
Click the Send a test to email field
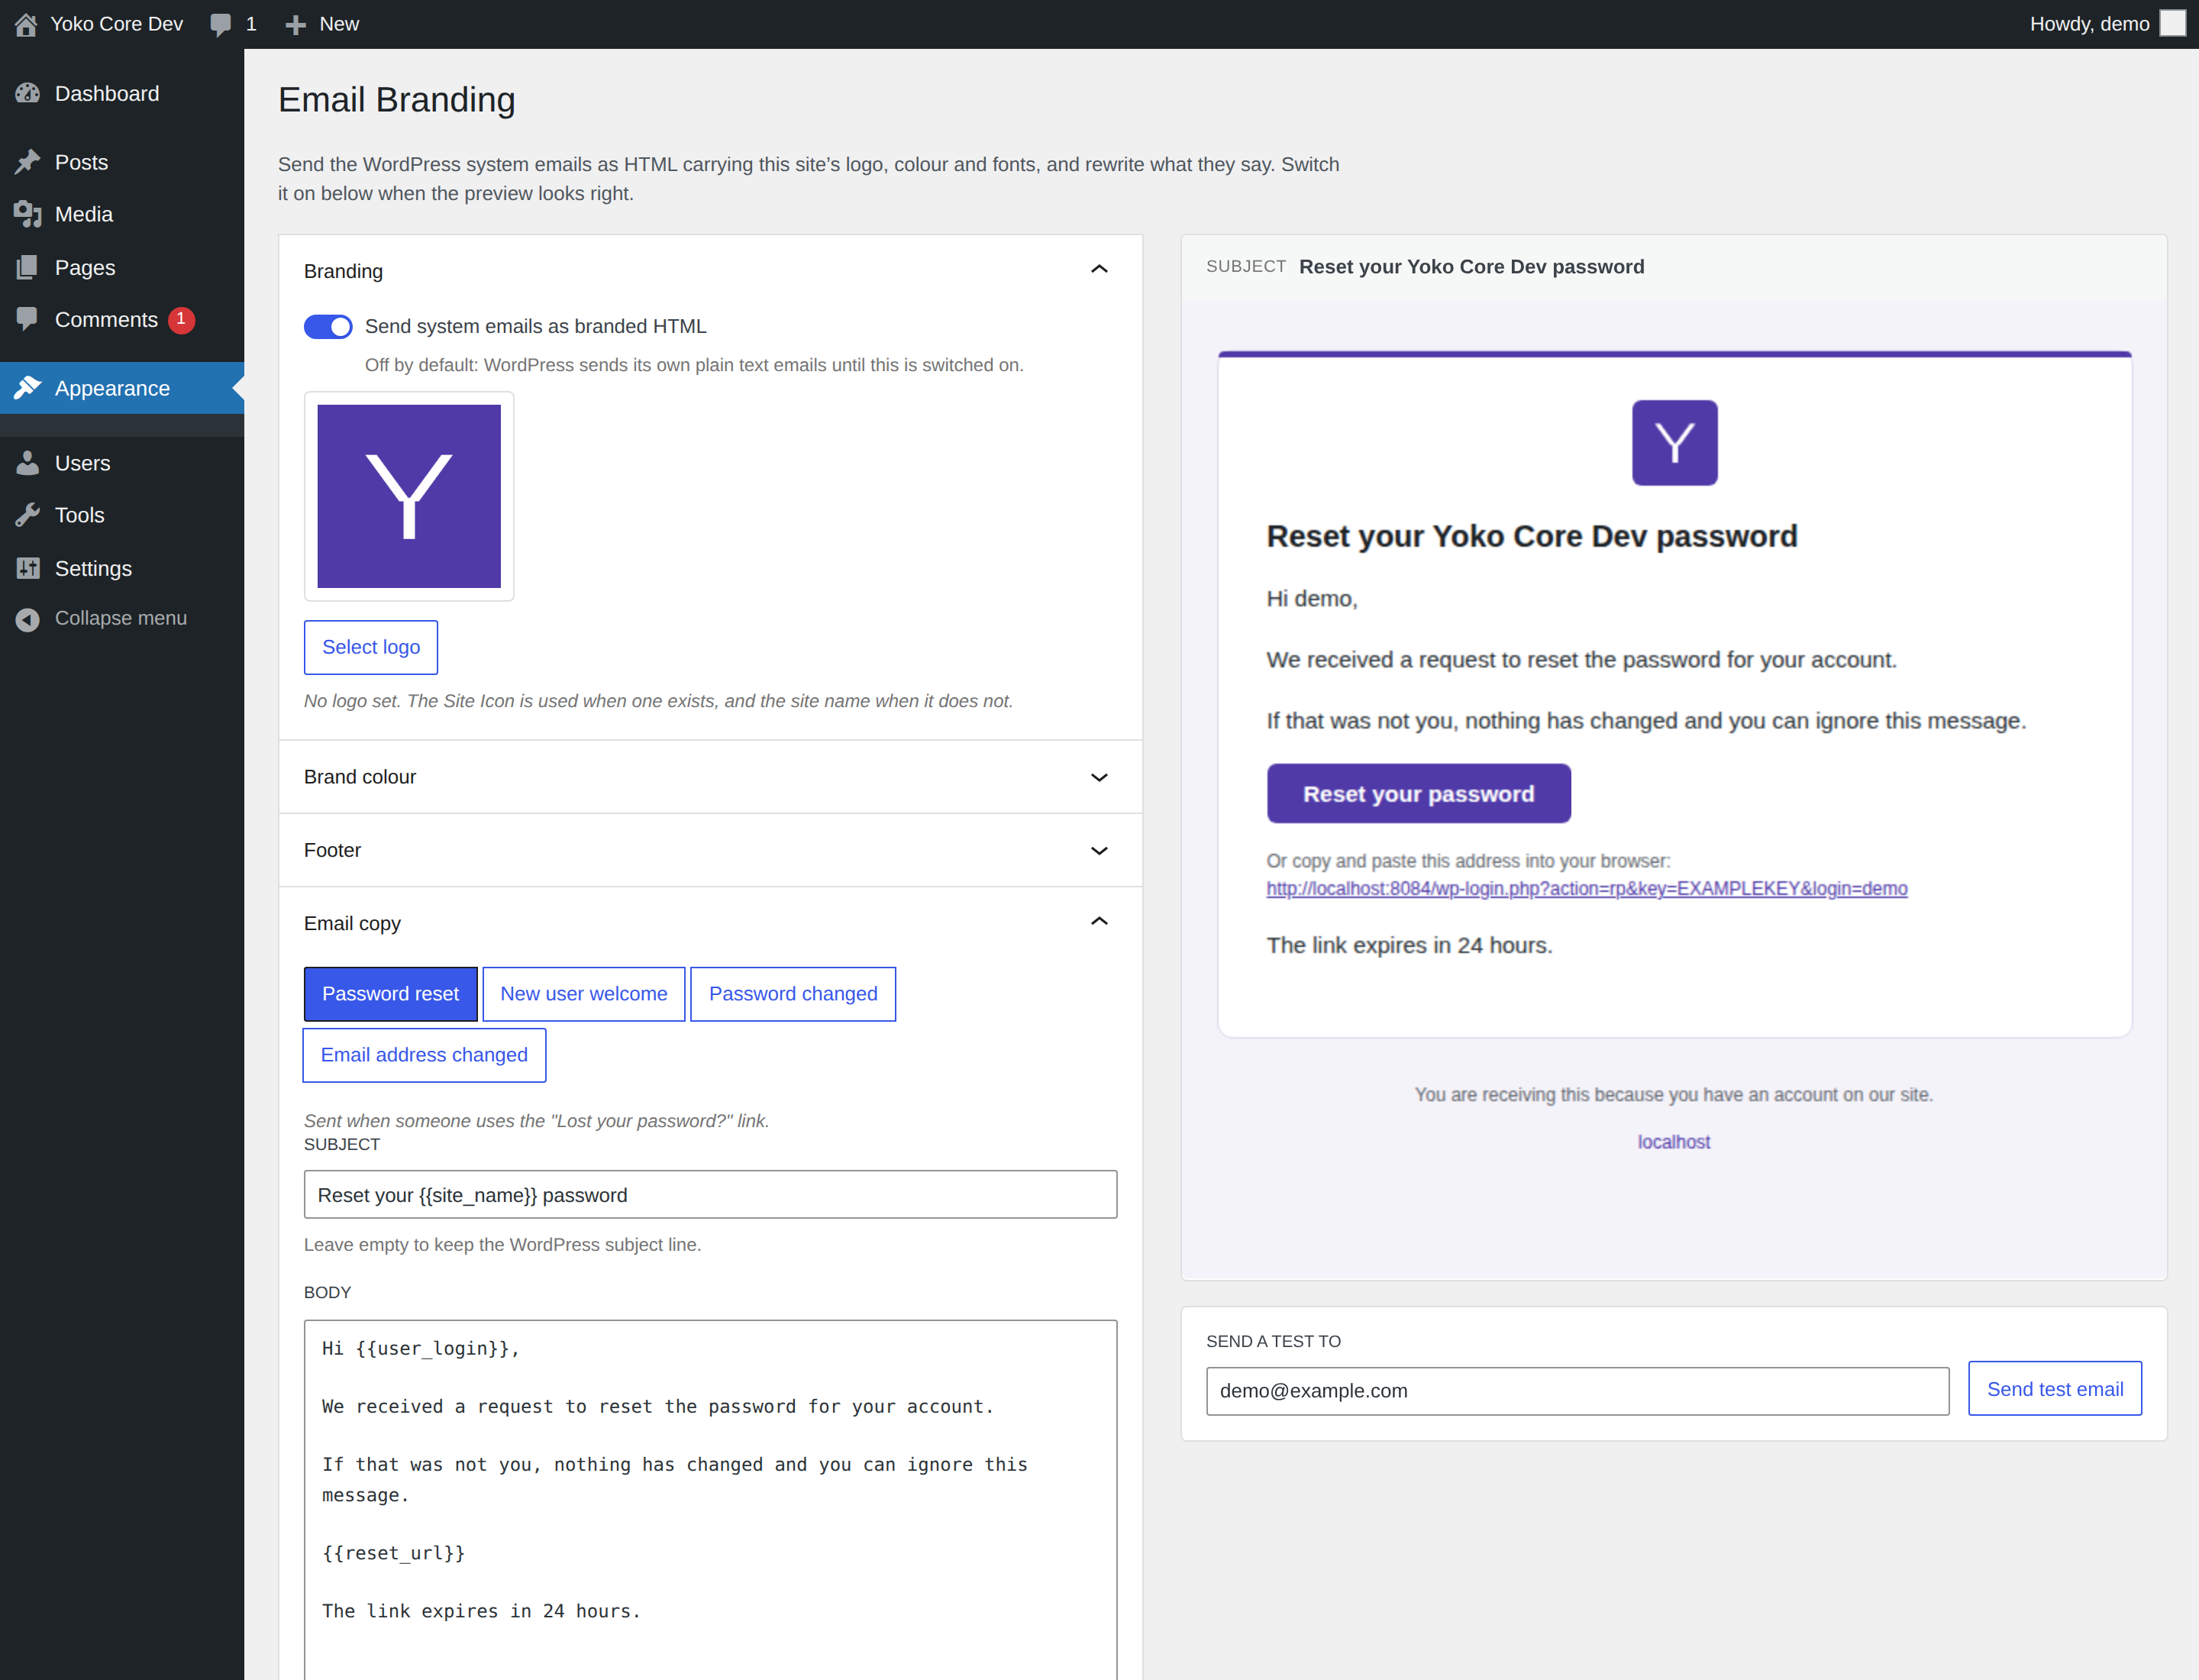coord(1577,1391)
